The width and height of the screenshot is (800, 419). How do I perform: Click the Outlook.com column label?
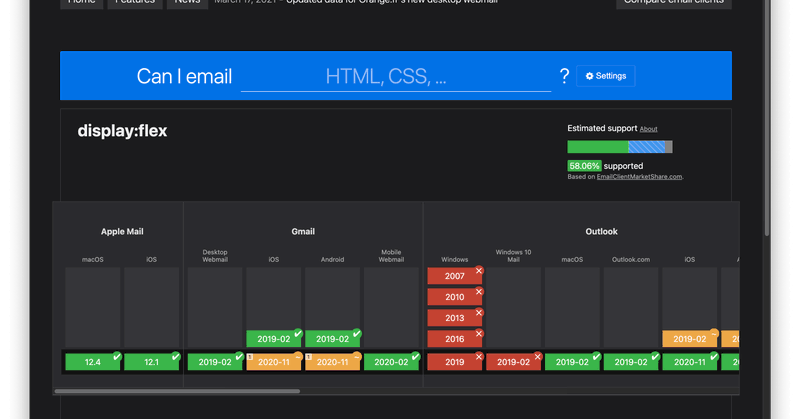coord(631,259)
